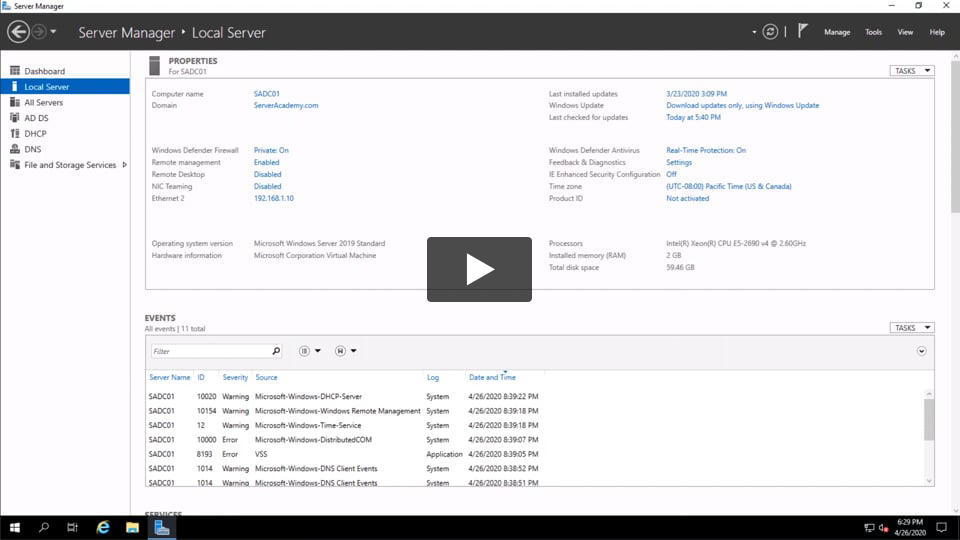Screen dimensions: 960x540
Task: Expand File and Storage Services
Action: coord(124,165)
